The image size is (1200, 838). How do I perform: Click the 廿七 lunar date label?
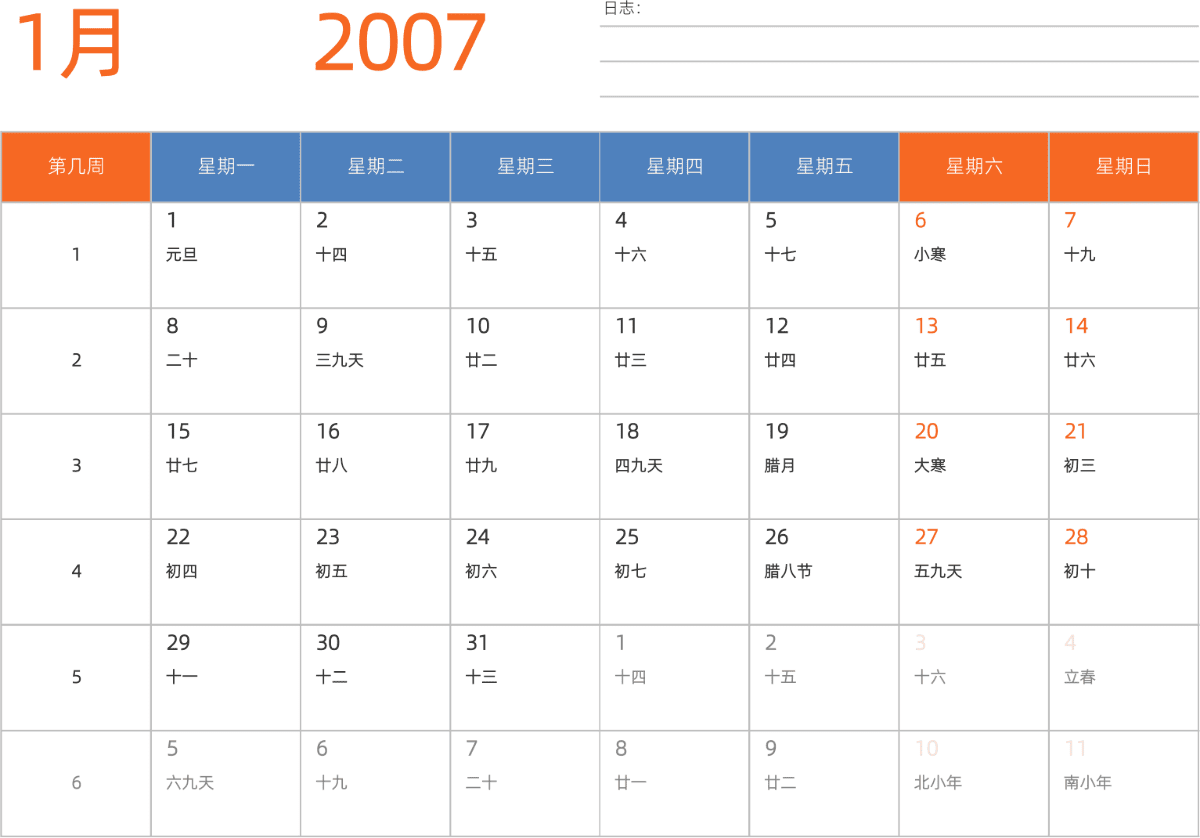[x=182, y=466]
